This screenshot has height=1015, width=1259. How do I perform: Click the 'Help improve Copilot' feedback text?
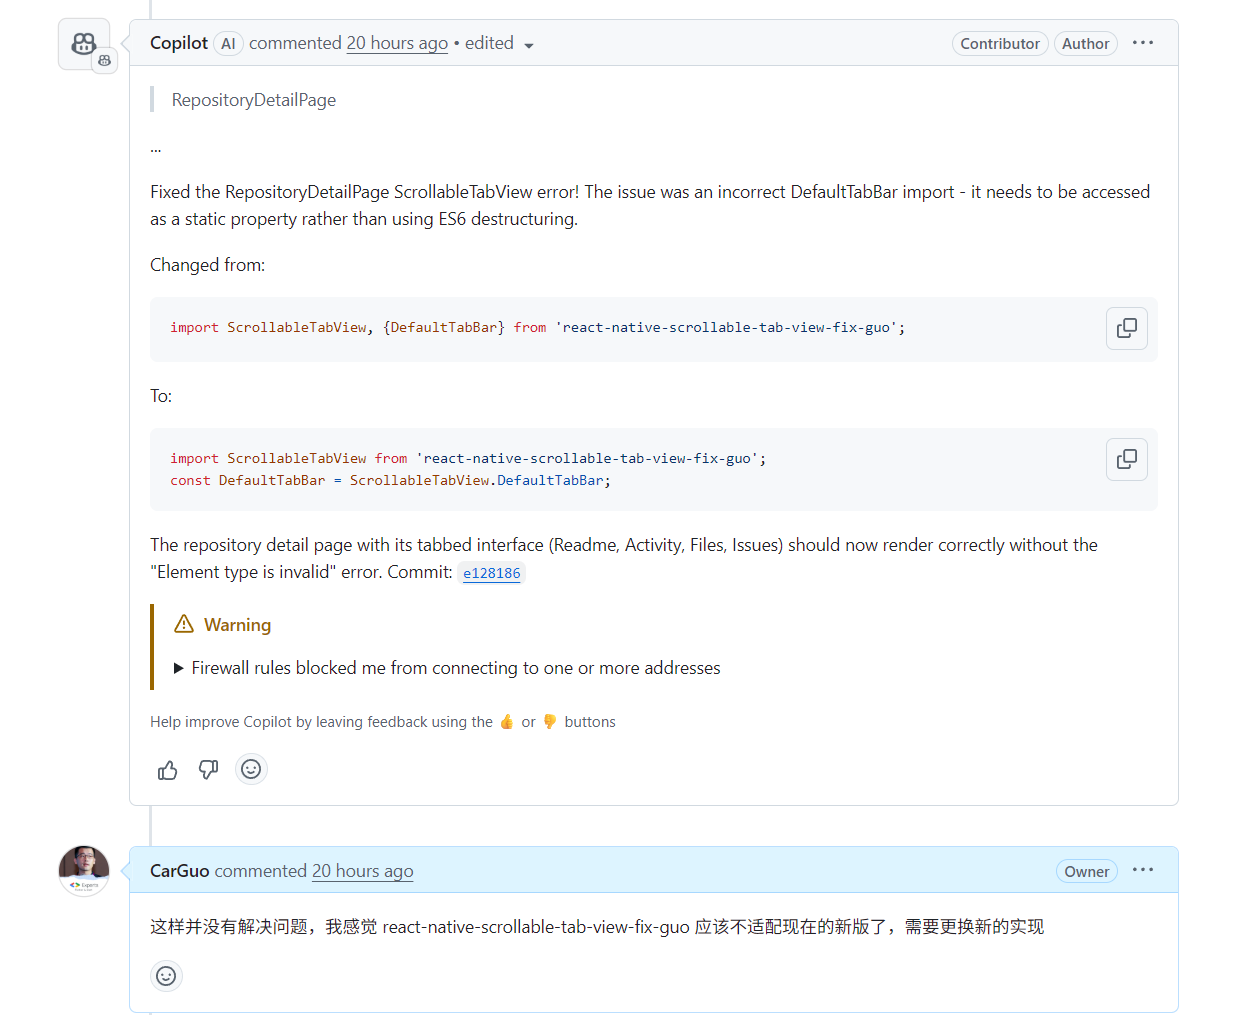tap(383, 722)
